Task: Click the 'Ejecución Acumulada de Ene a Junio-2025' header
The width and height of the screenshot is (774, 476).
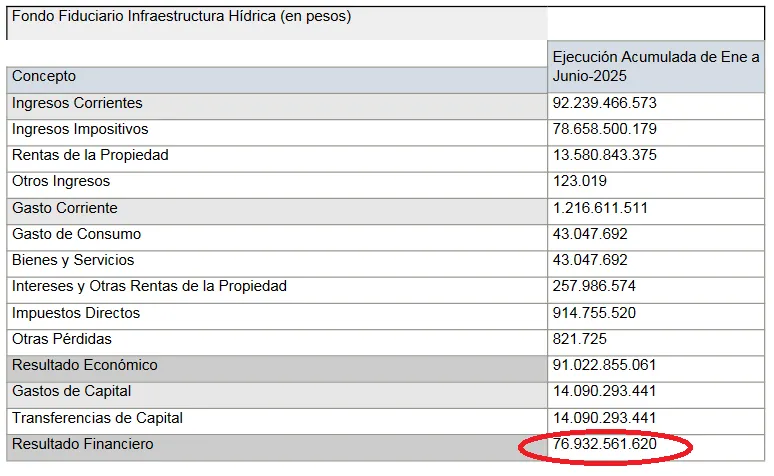Action: point(655,66)
